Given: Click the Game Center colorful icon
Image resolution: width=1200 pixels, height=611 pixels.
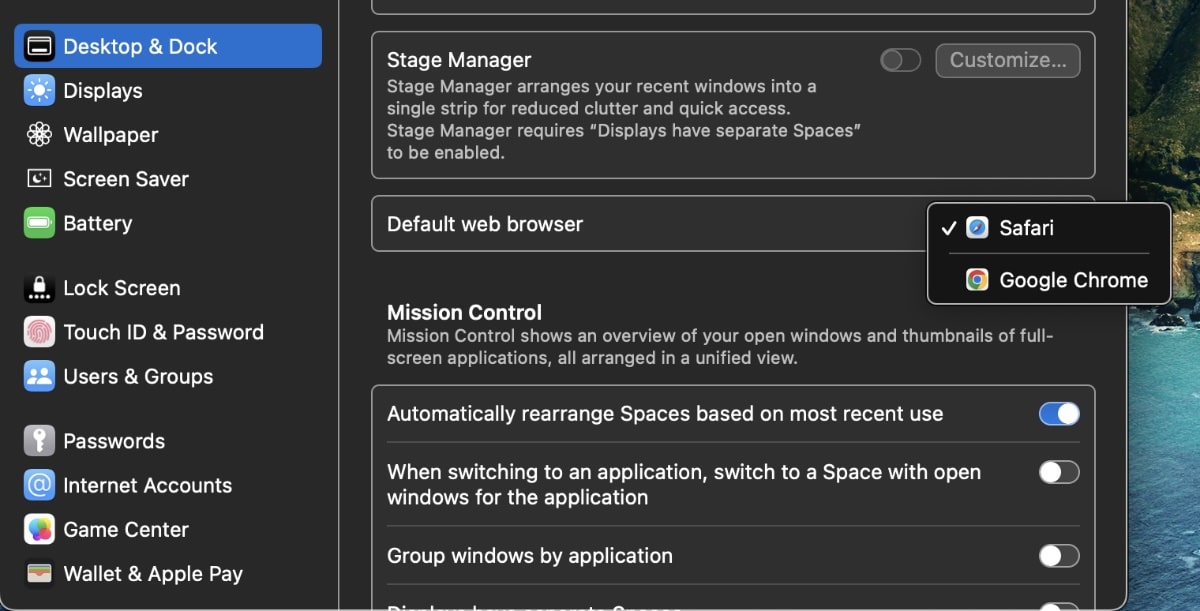Looking at the screenshot, I should coord(40,530).
